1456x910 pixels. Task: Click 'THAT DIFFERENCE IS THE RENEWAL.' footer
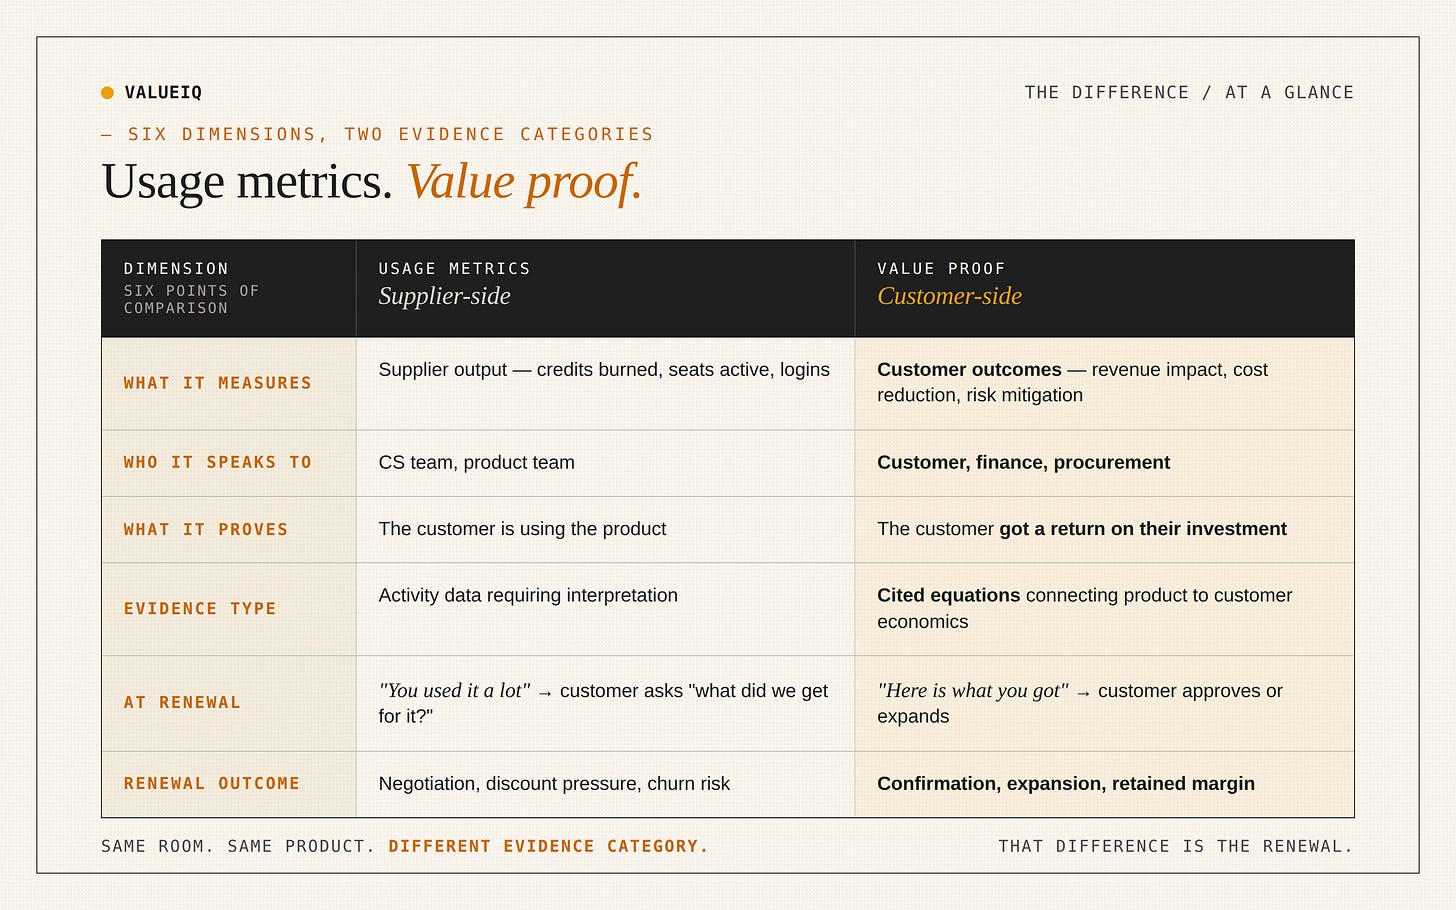[x=1176, y=846]
